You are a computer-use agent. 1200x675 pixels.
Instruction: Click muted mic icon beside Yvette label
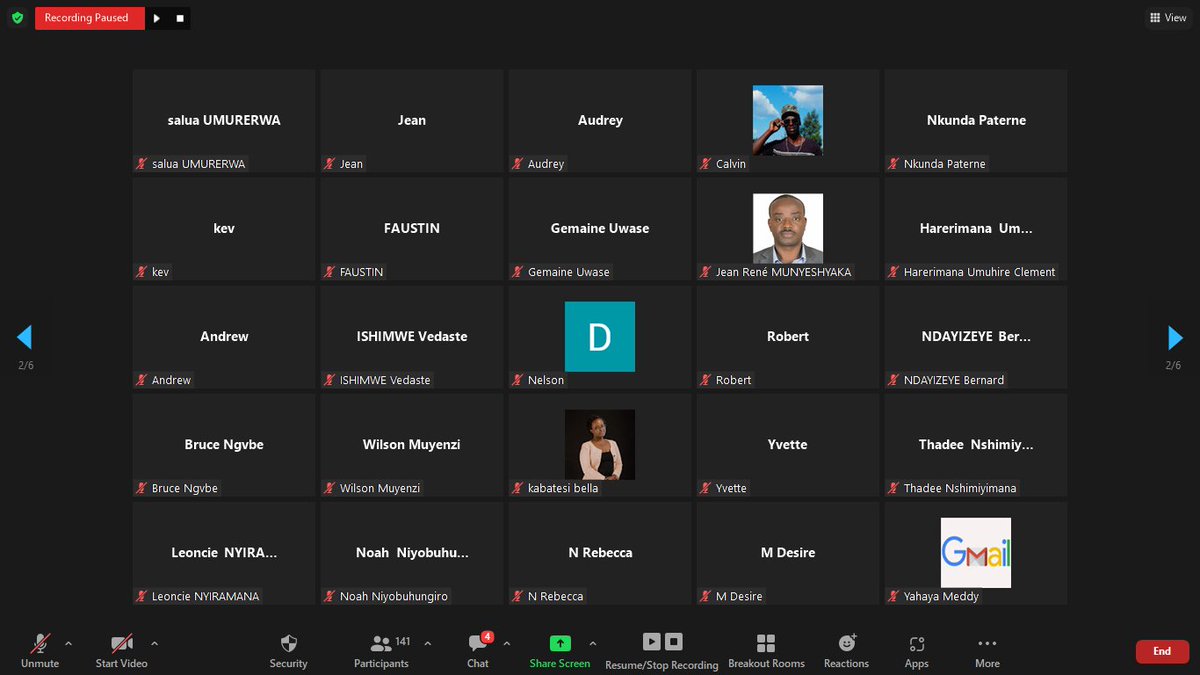tap(706, 488)
